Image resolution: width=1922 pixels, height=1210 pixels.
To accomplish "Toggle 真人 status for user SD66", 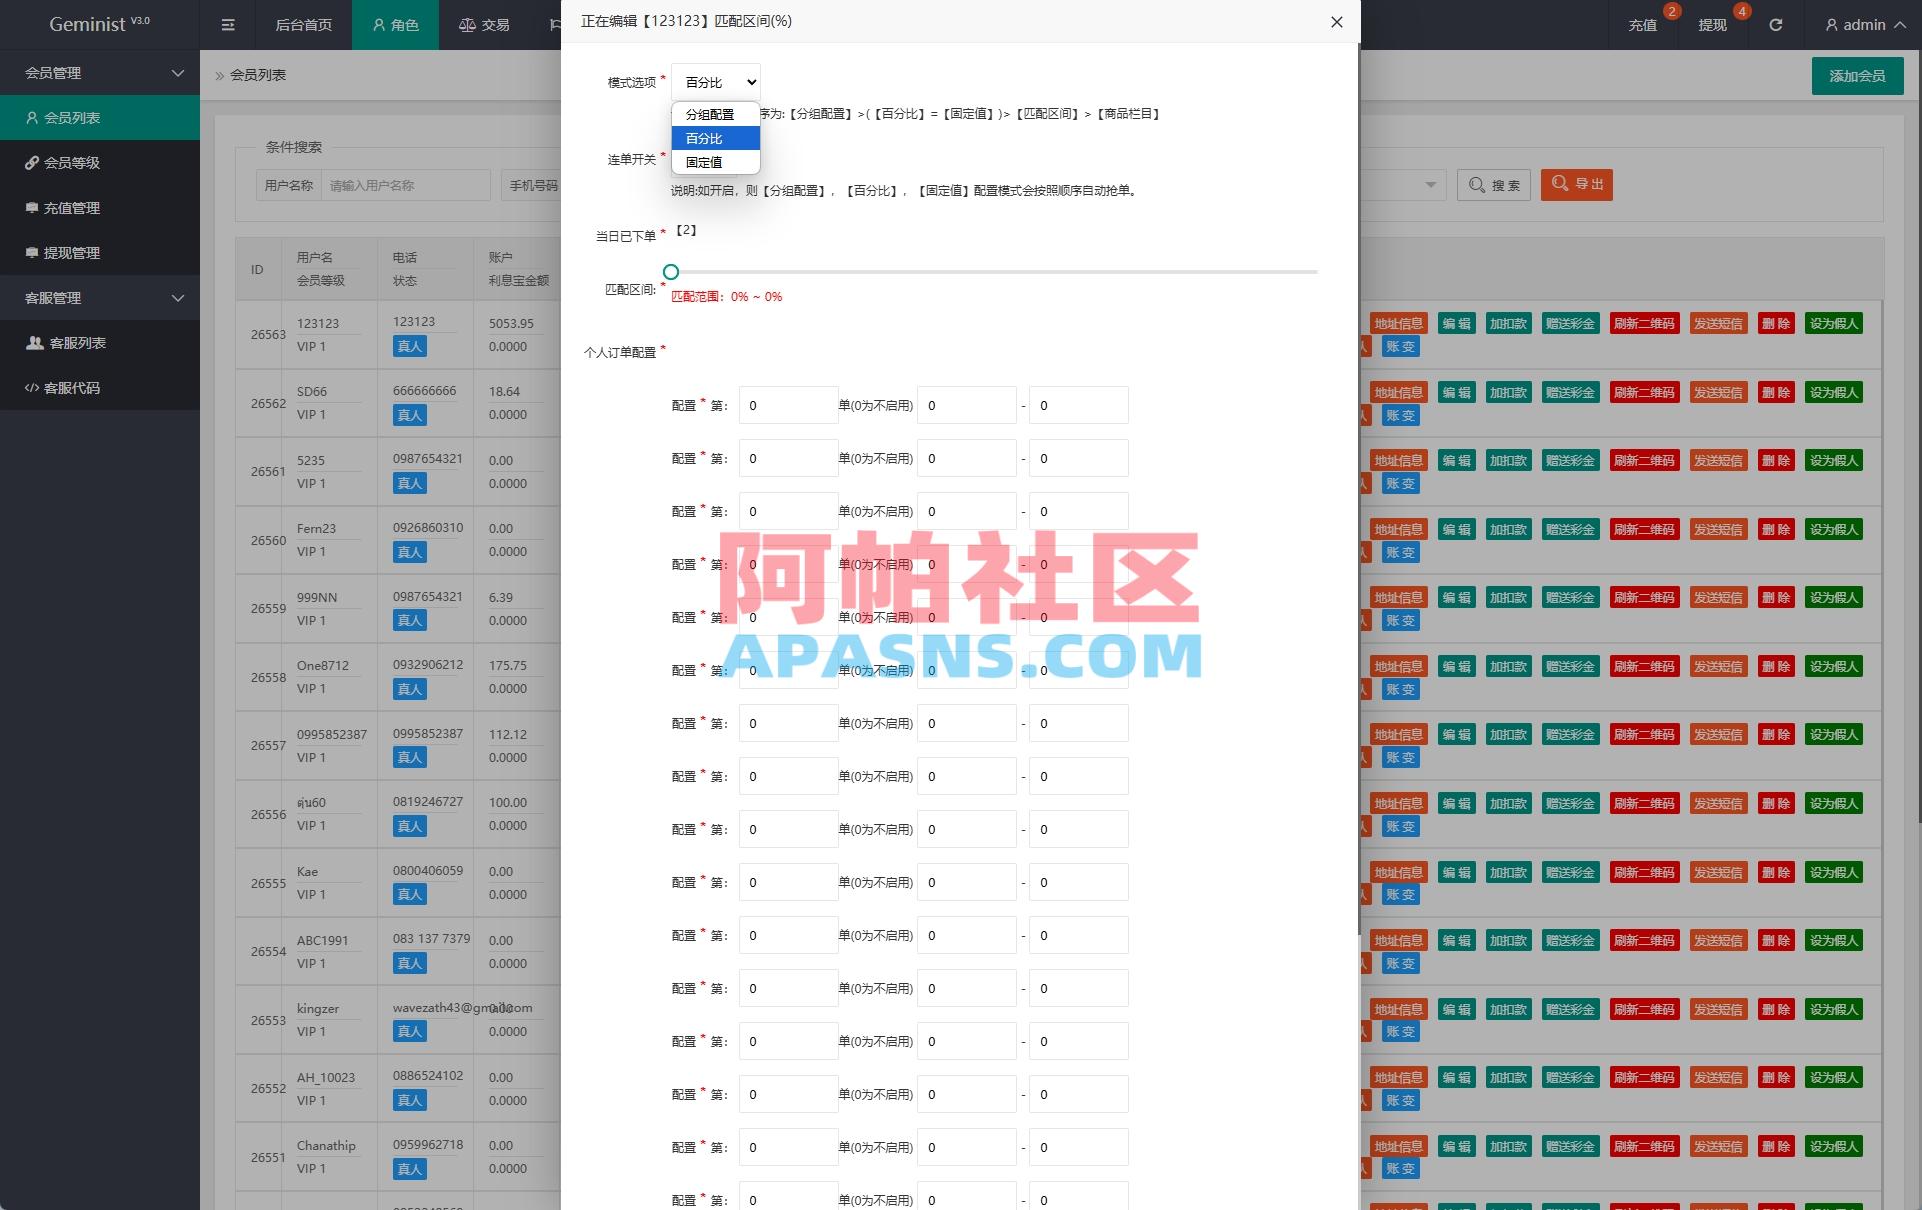I will click(409, 415).
